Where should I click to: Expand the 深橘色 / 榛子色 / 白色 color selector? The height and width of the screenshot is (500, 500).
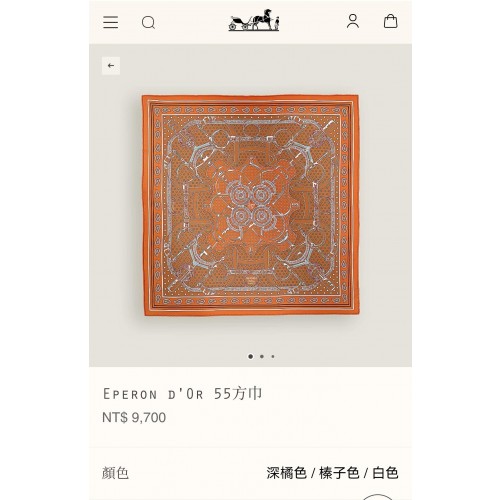[x=332, y=473]
